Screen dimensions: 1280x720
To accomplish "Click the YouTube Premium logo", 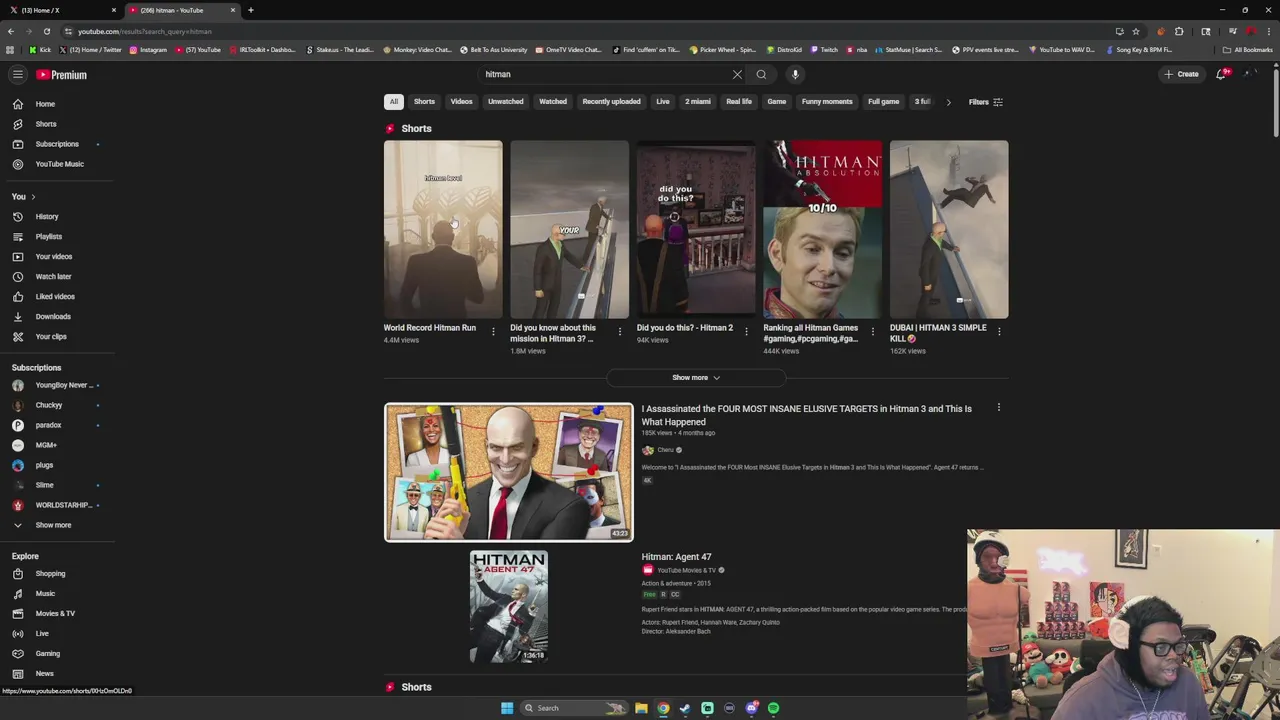I will (x=62, y=75).
